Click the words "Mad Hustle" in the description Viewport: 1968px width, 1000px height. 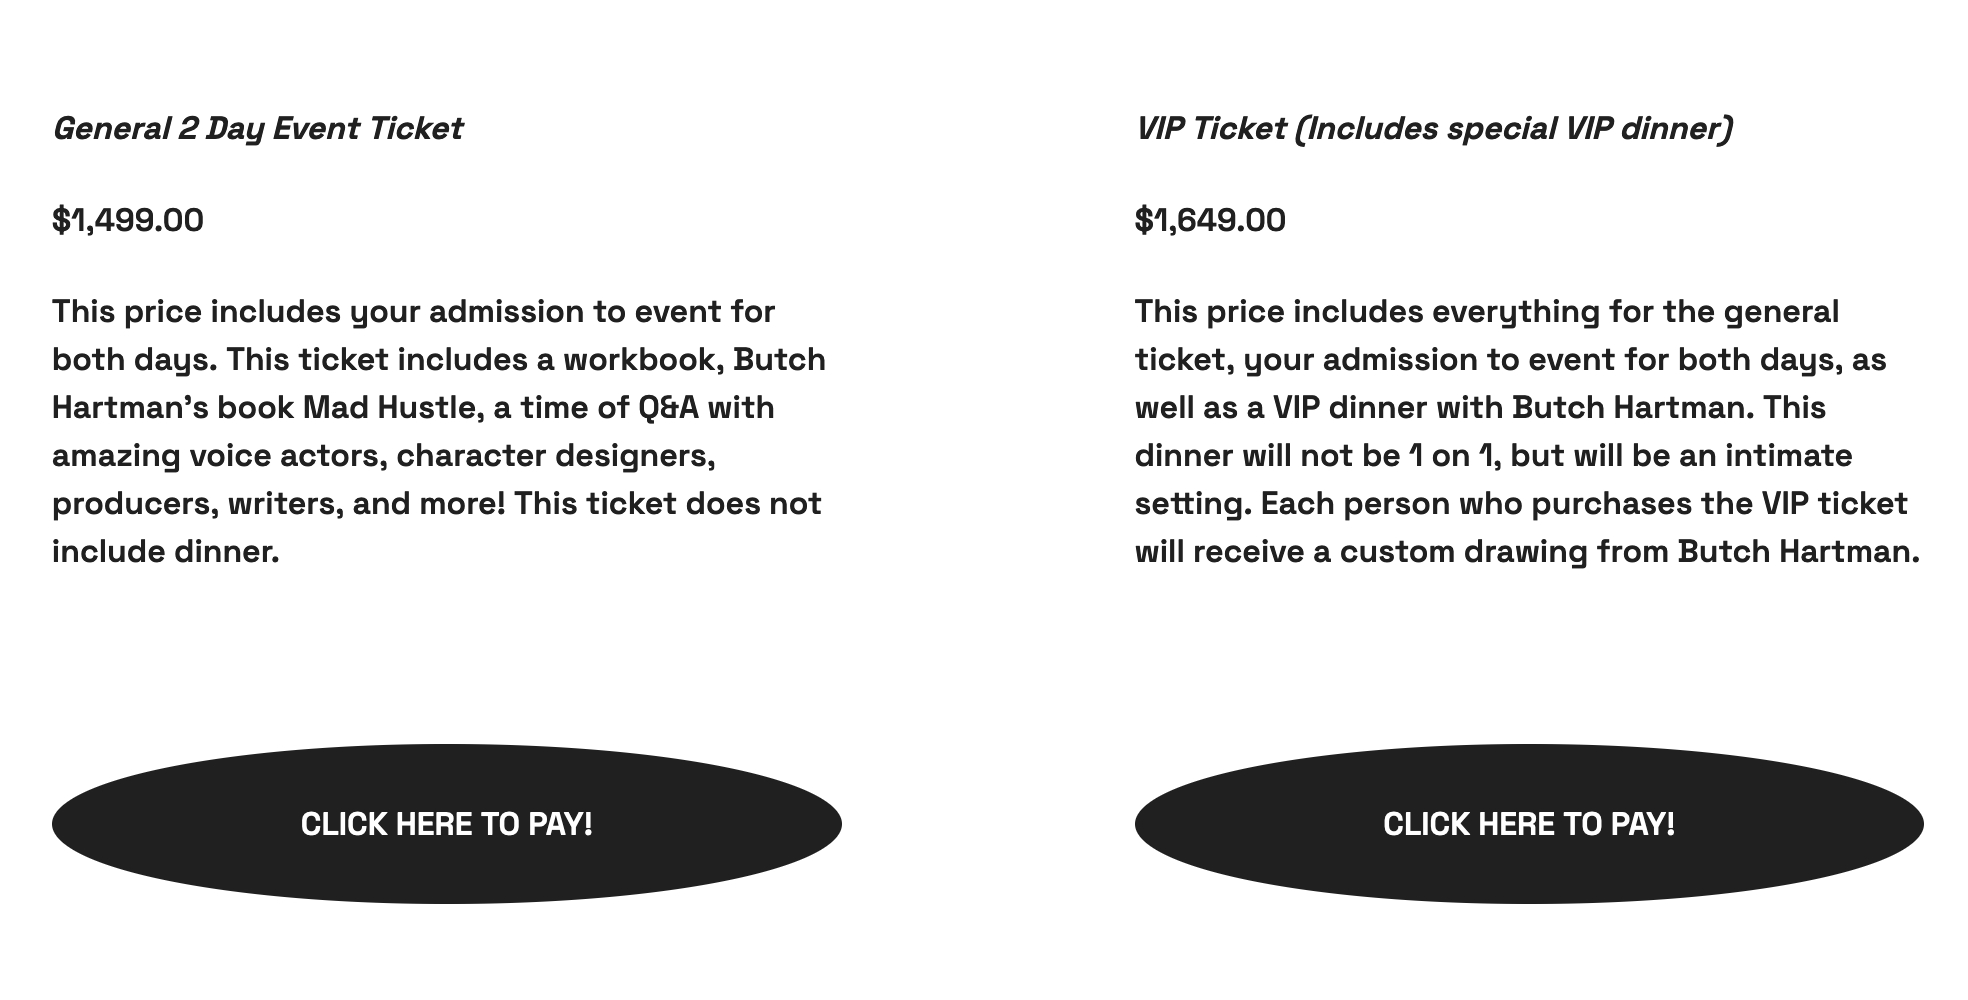[x=389, y=408]
